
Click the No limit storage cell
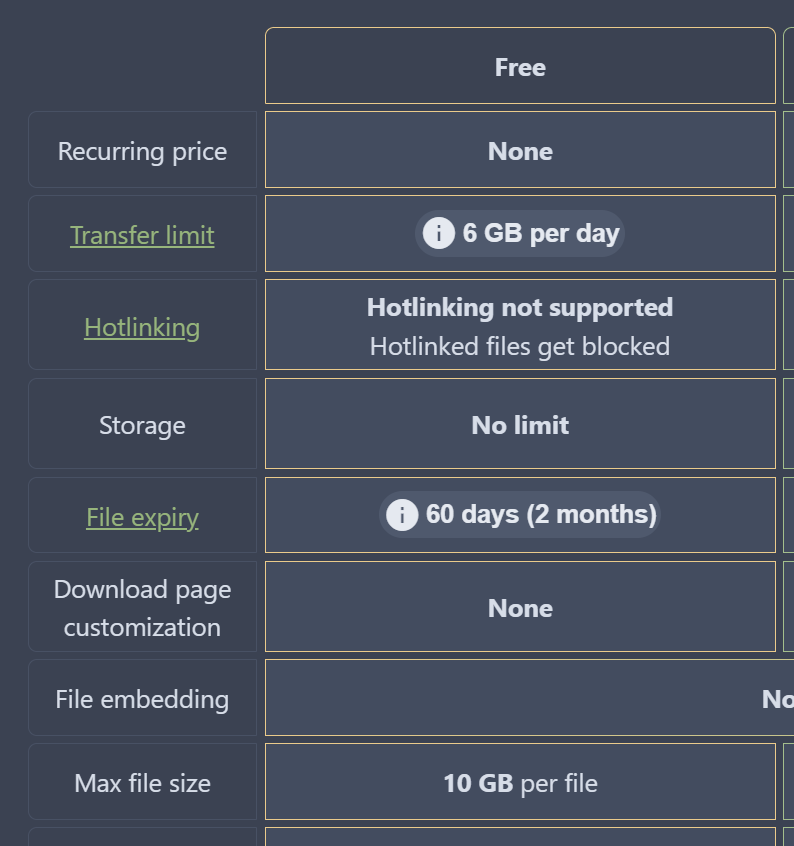pos(520,425)
